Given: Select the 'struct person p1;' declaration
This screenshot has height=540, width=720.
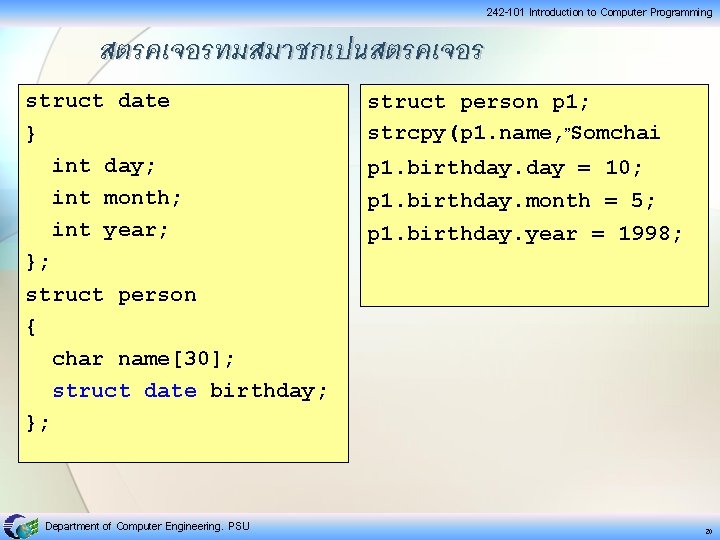Looking at the screenshot, I should (x=478, y=102).
